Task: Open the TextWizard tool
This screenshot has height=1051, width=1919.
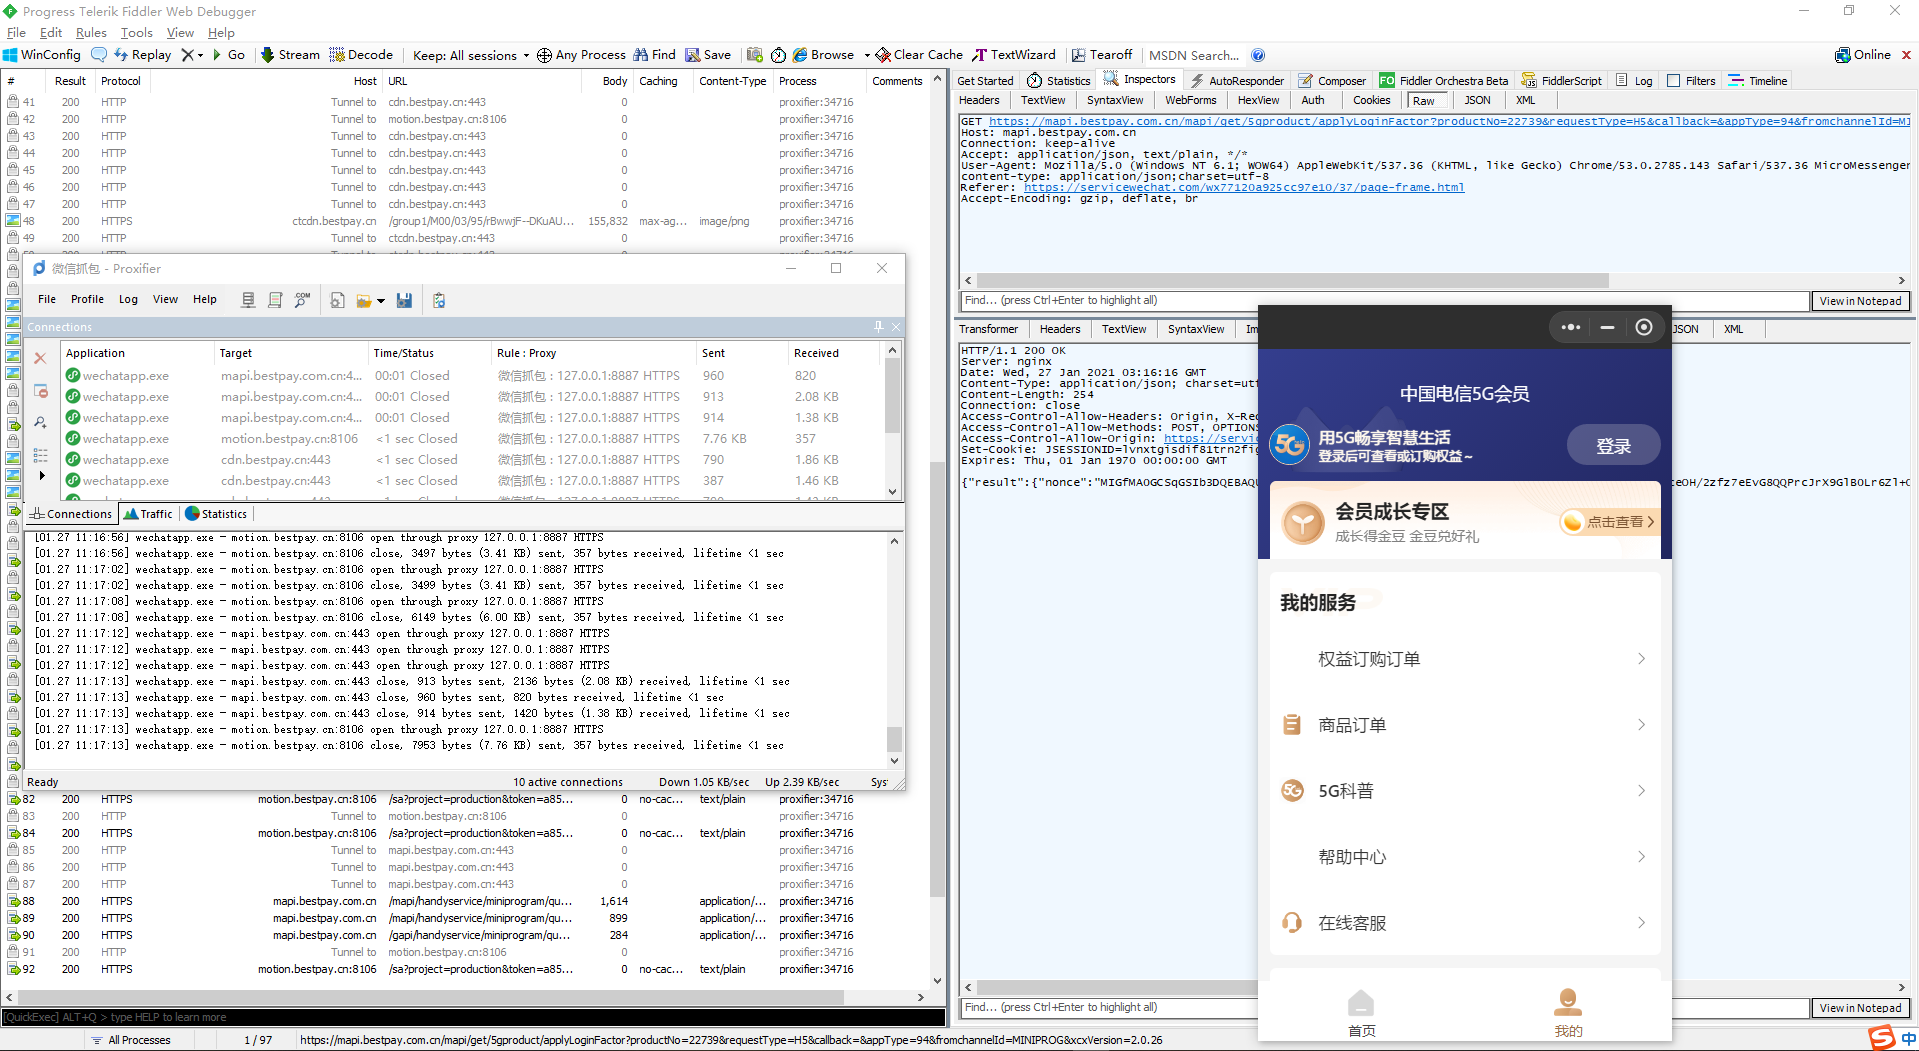Action: (1014, 55)
